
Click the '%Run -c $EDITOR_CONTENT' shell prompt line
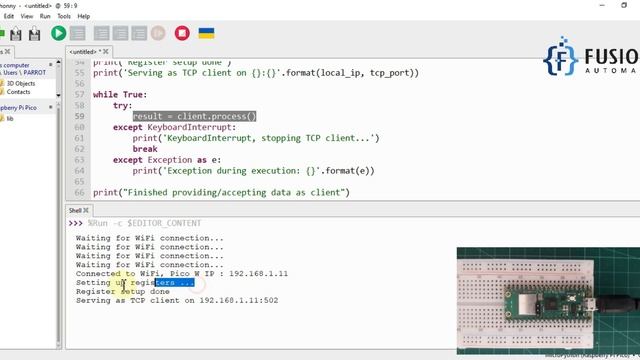[144, 223]
